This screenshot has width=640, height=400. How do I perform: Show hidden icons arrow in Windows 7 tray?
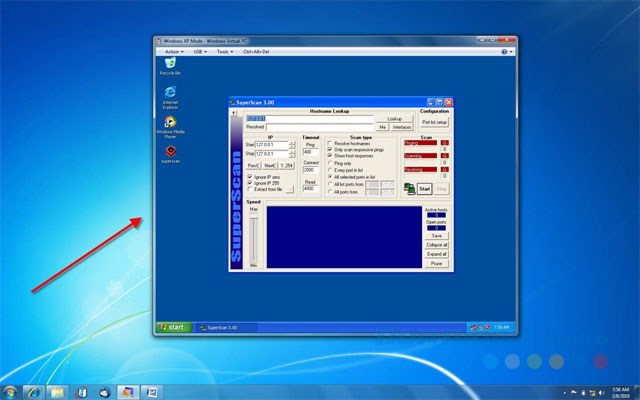coord(564,393)
